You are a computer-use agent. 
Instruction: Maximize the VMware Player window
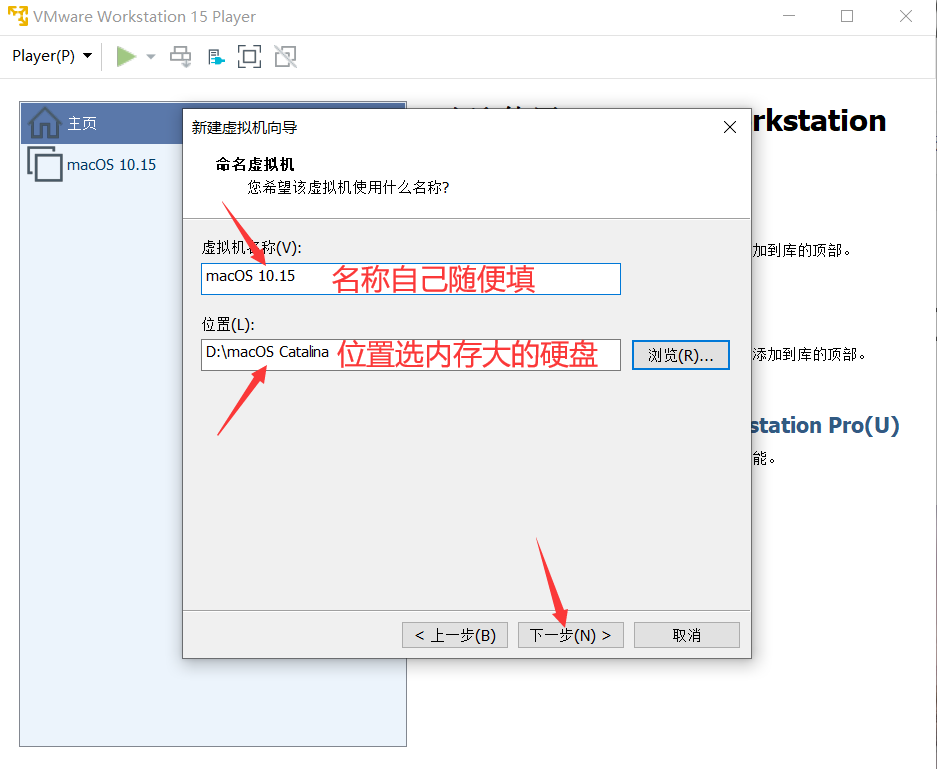847,16
